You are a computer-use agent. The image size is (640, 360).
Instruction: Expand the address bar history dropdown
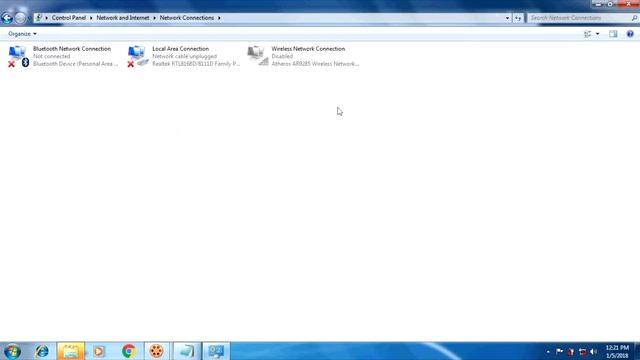(507, 18)
